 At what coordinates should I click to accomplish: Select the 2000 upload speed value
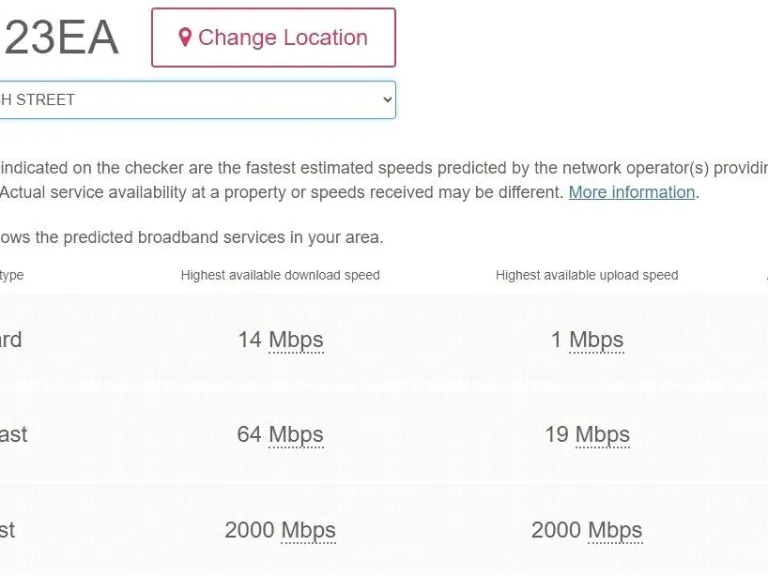(x=556, y=530)
